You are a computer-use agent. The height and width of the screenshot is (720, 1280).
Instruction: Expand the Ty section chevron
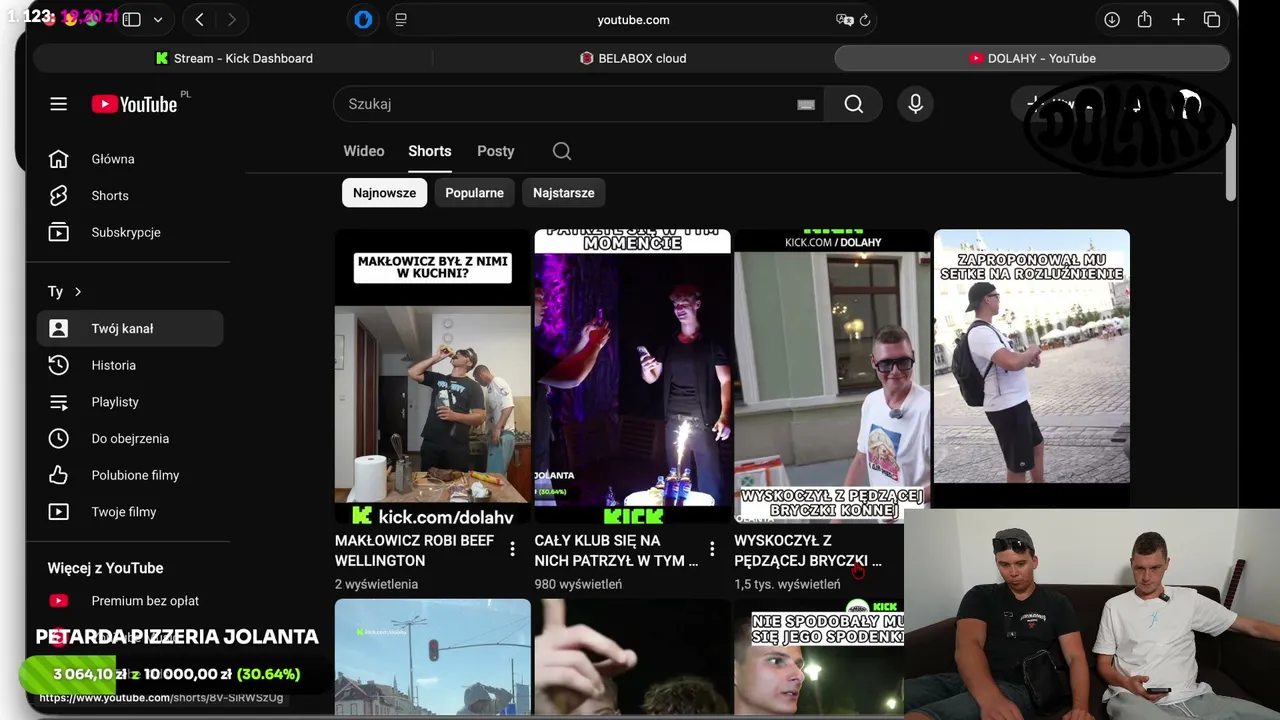[x=78, y=292]
